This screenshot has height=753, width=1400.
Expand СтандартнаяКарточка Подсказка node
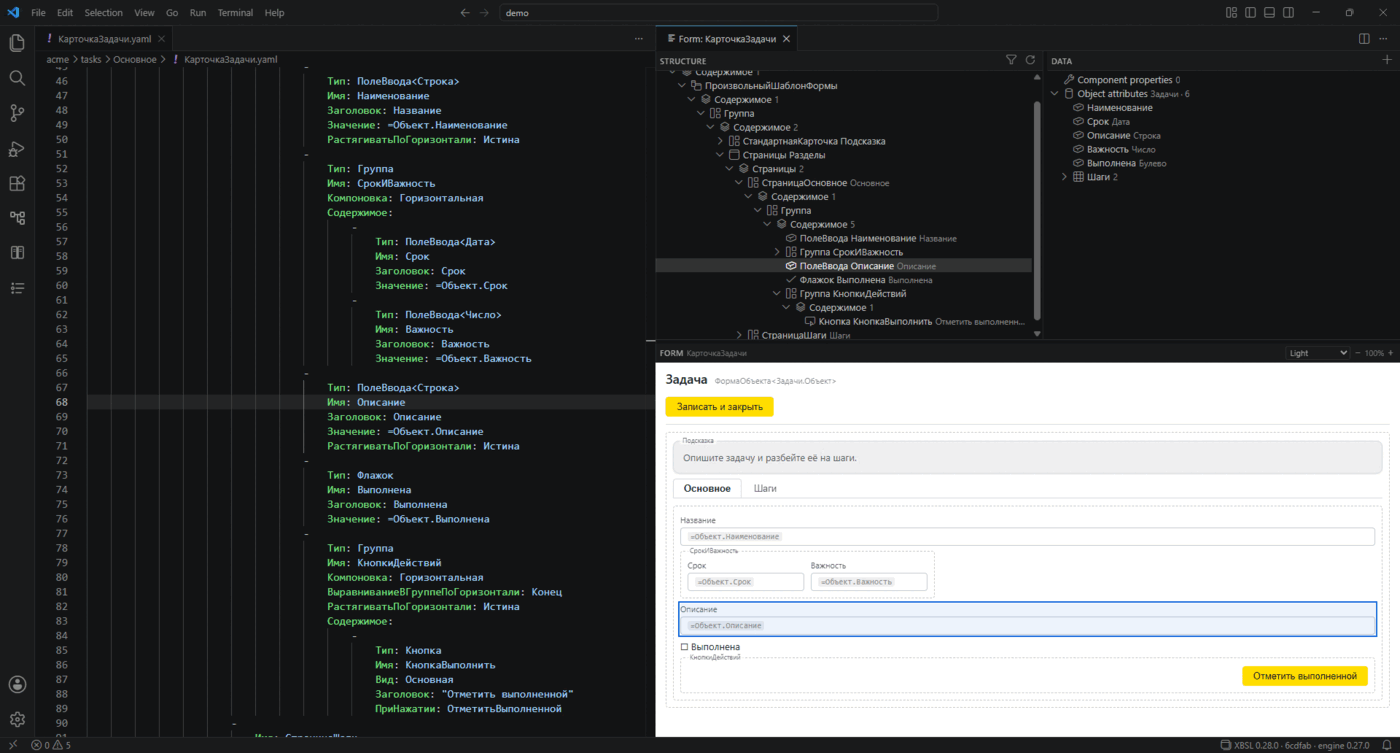720,141
